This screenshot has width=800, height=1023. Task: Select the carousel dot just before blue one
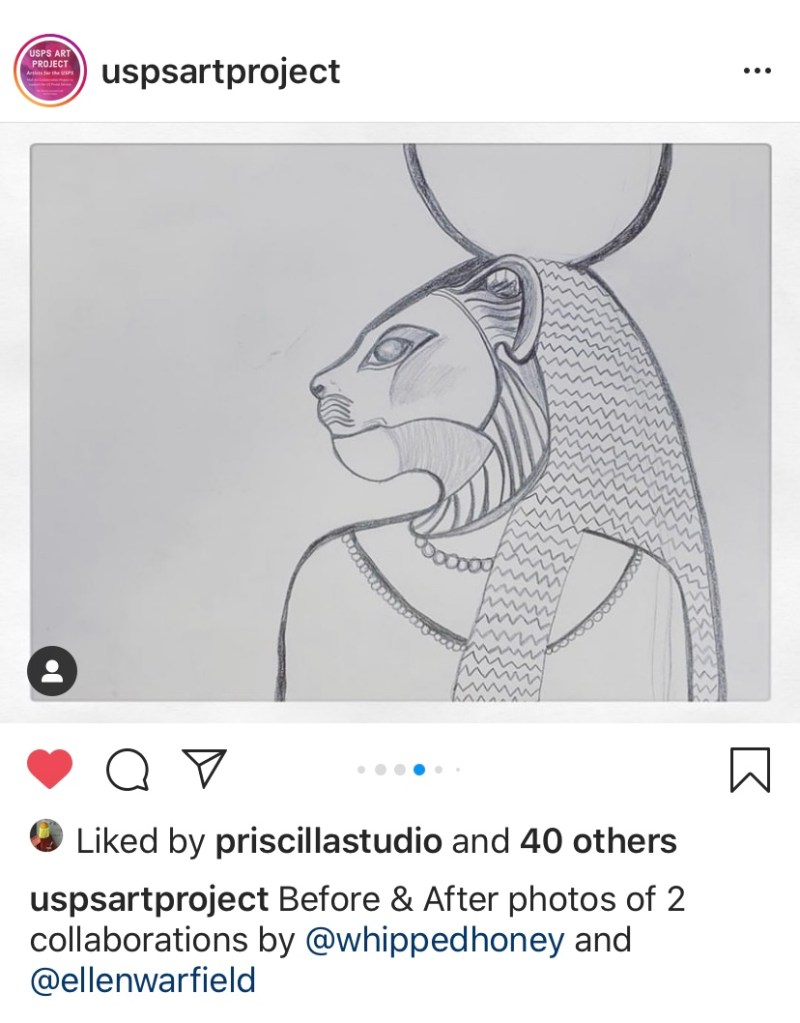click(x=399, y=769)
